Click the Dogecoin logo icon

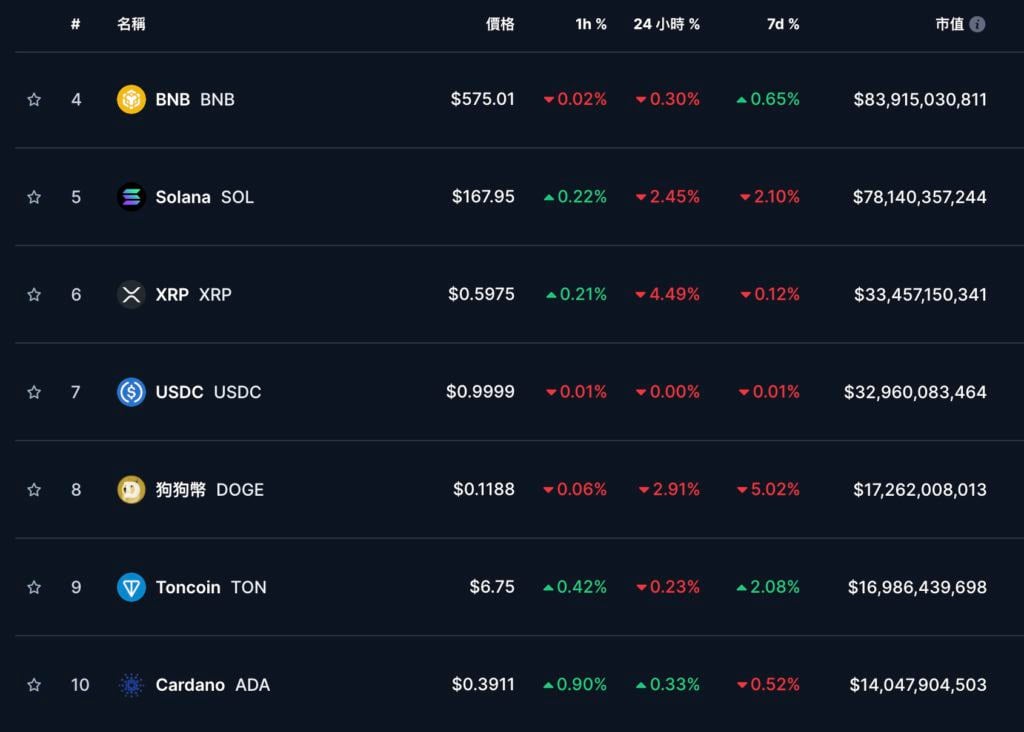tap(131, 490)
